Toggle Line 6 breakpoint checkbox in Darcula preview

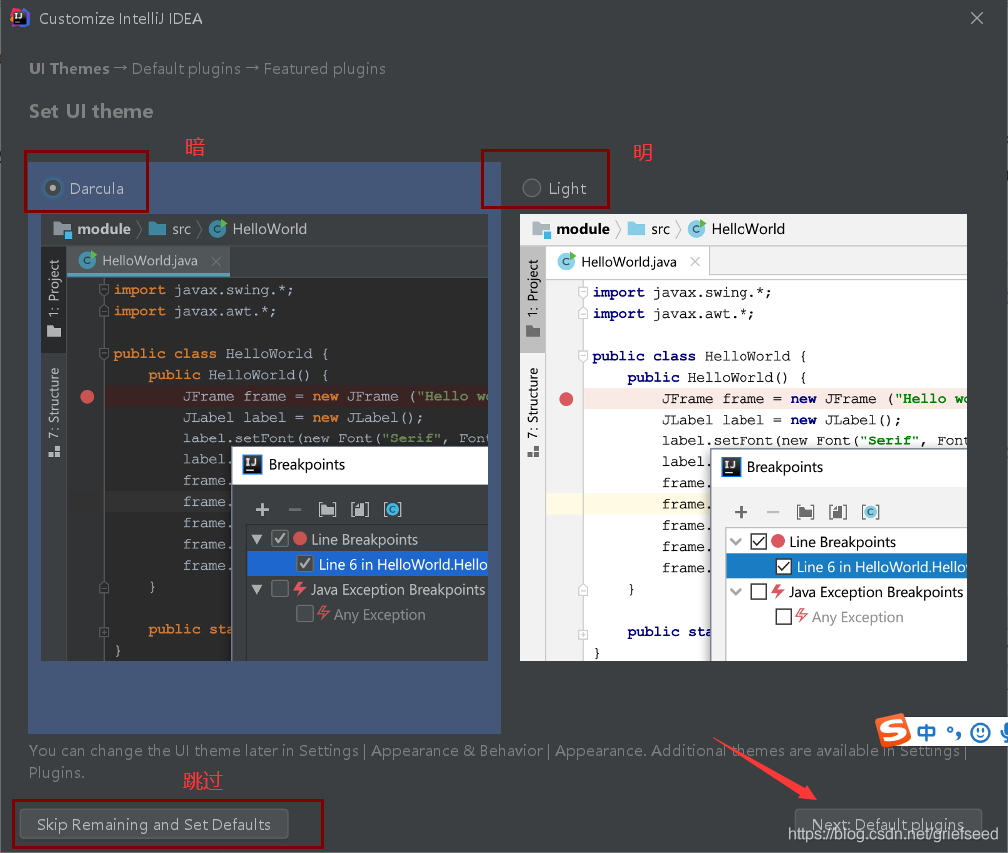[x=305, y=564]
